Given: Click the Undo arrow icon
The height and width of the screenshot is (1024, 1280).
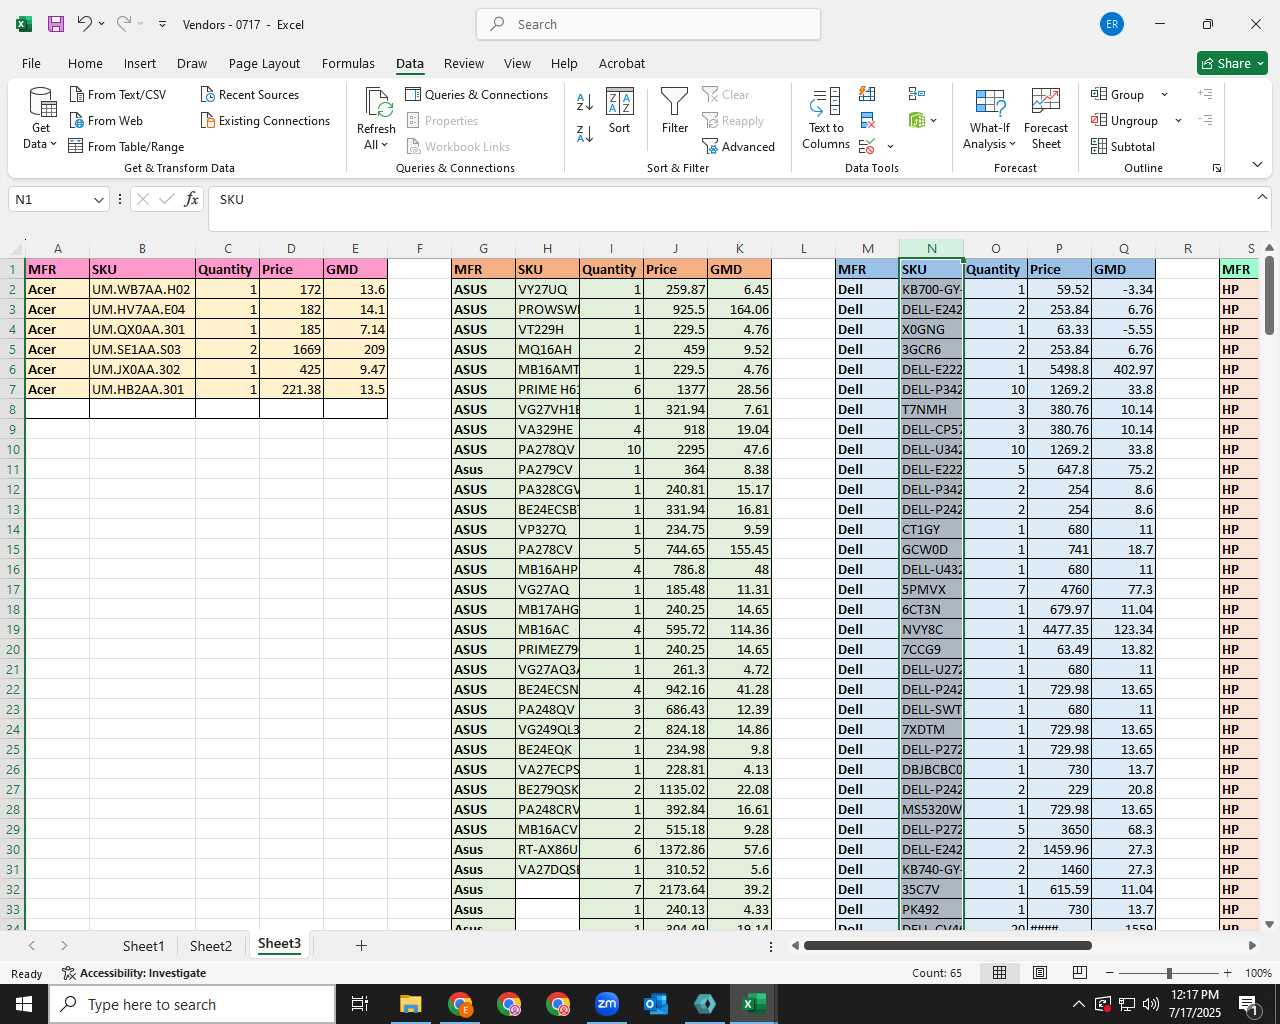Looking at the screenshot, I should (84, 24).
